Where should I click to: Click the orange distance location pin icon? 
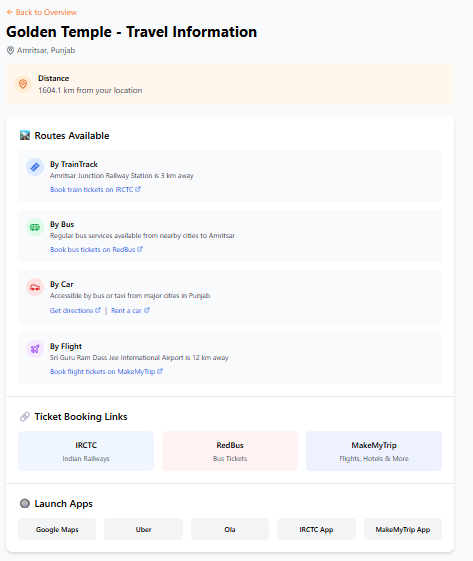pyautogui.click(x=23, y=84)
